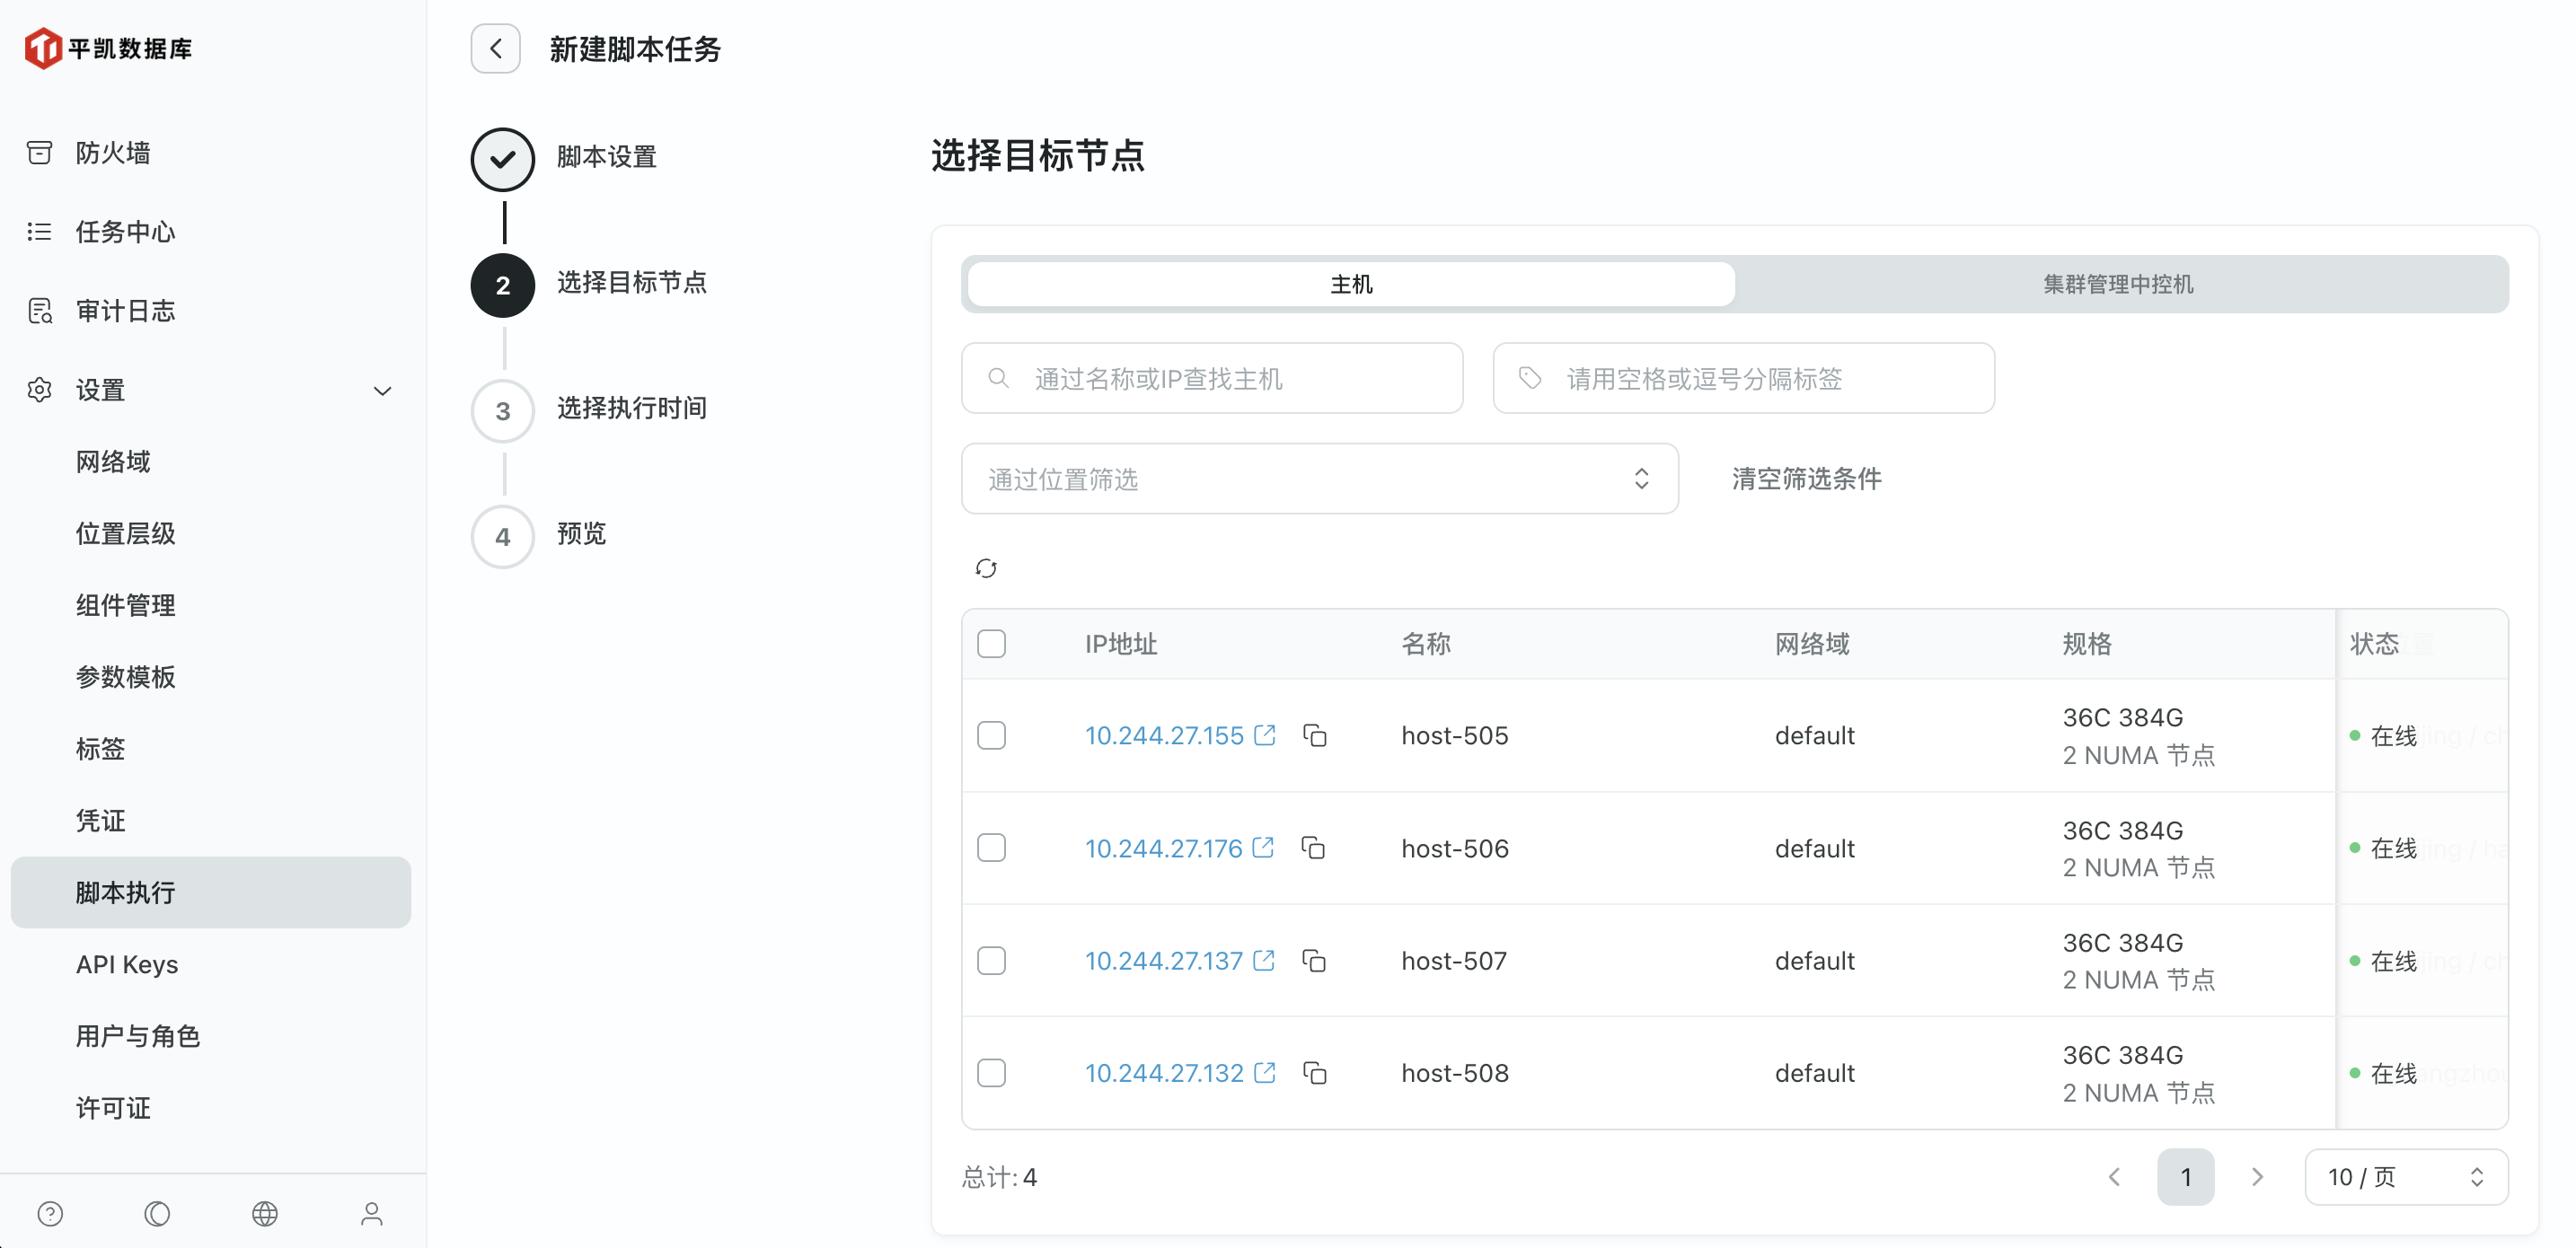The image size is (2576, 1248).
Task: Click the 清空筛选条件 button
Action: pos(1806,479)
